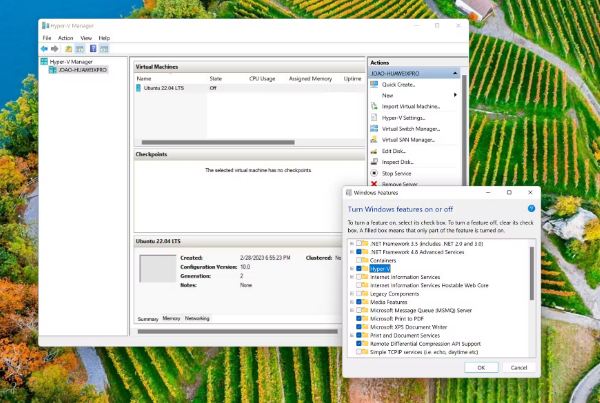Screen dimensions: 600x403
Task: Expand the Internet Information Services node
Action: [x=352, y=277]
